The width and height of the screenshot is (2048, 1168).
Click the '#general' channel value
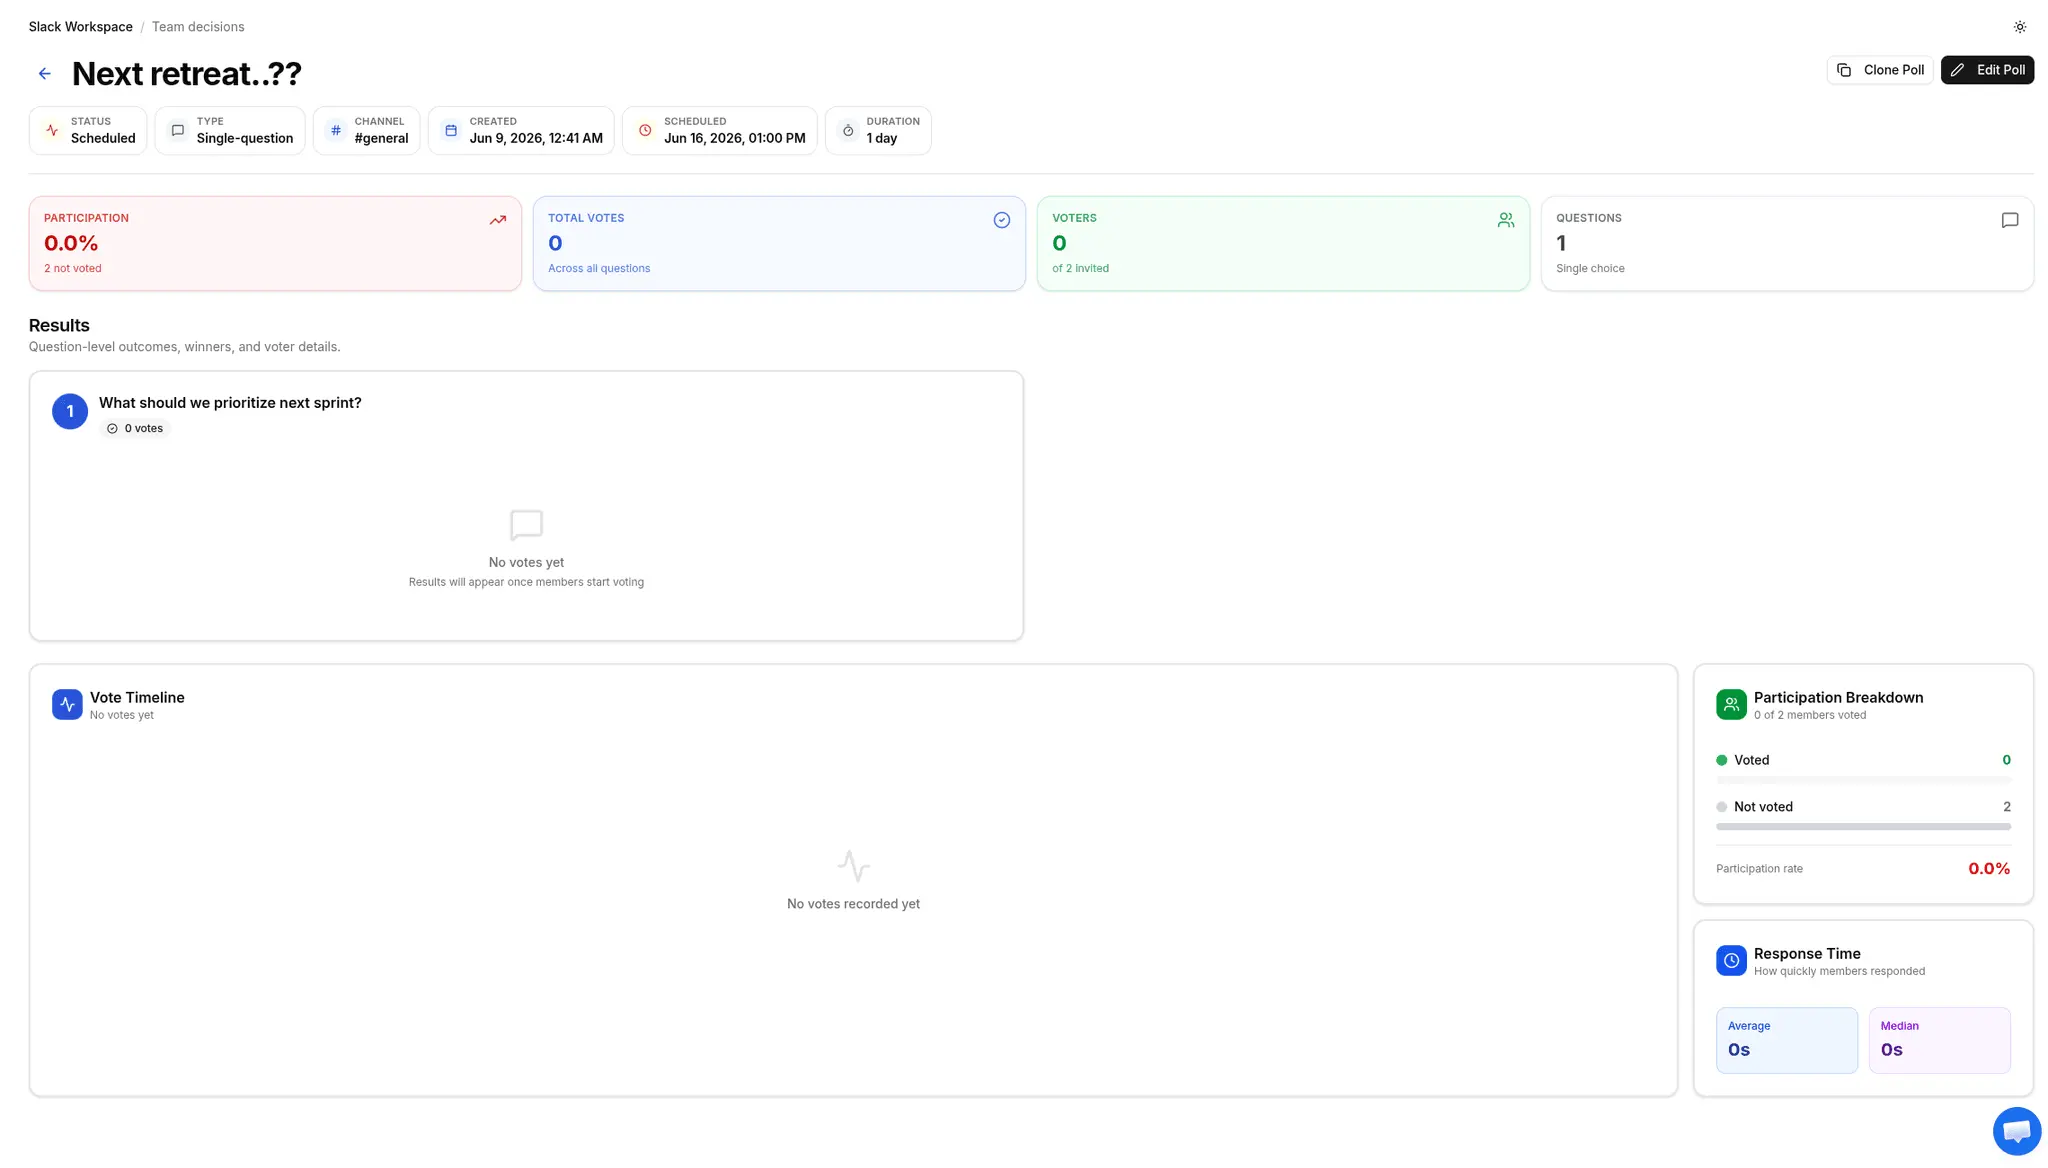tap(381, 138)
